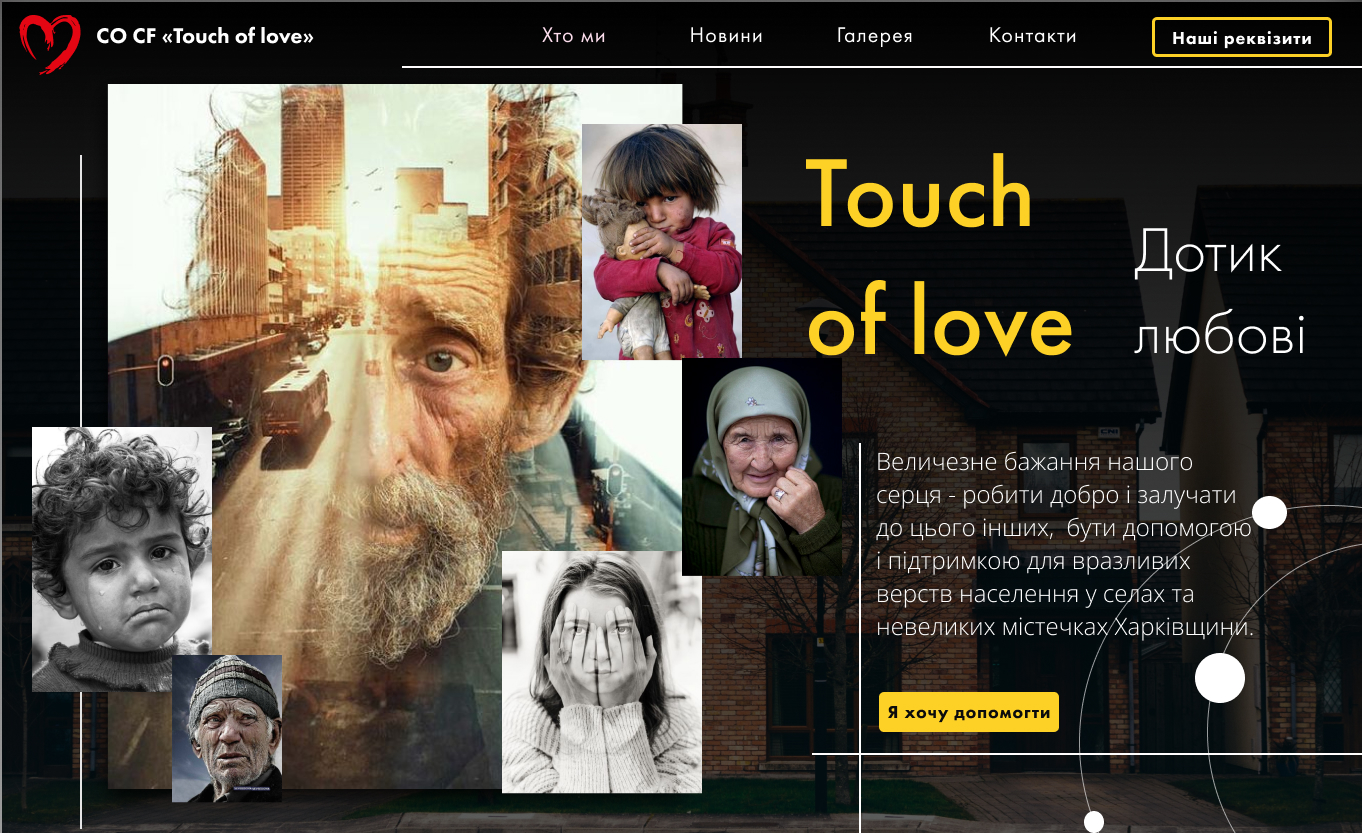
Task: Open the photo of grandmother in headscarf
Action: pos(762,467)
